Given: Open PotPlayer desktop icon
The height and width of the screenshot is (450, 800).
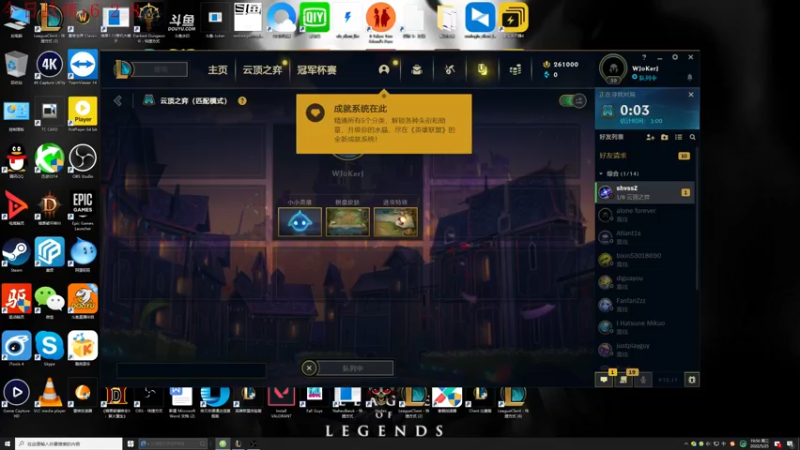Looking at the screenshot, I should click(83, 114).
